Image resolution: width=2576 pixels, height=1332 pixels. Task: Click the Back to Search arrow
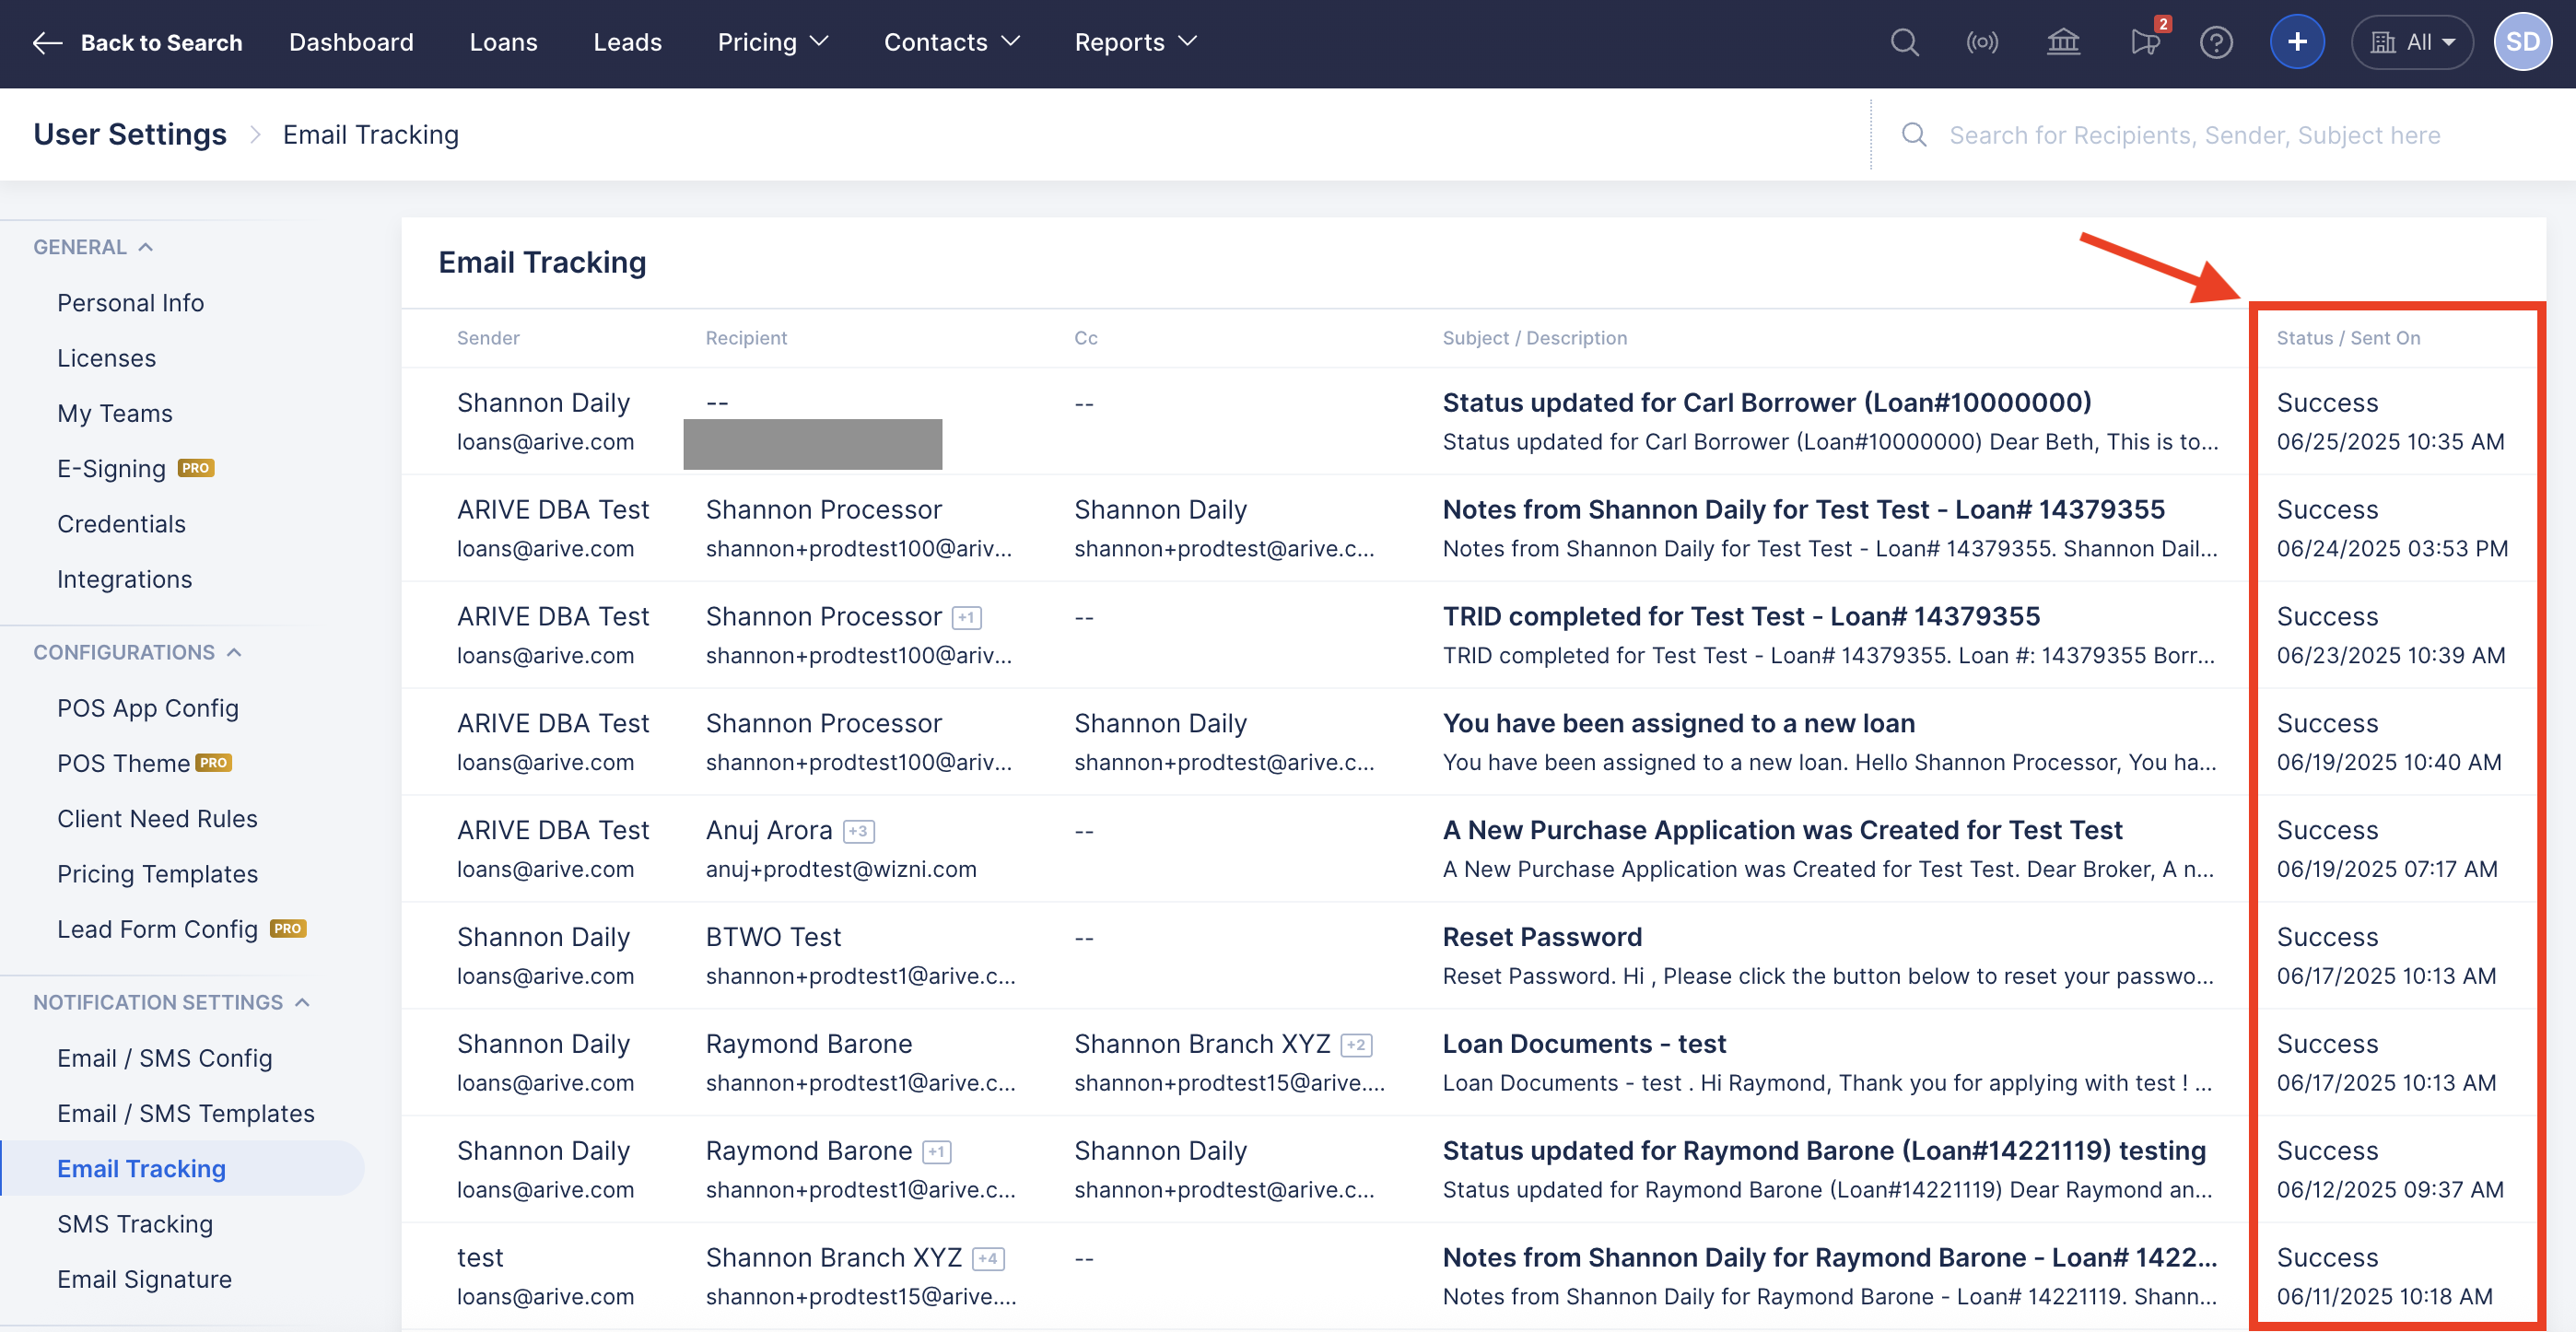pos(47,42)
